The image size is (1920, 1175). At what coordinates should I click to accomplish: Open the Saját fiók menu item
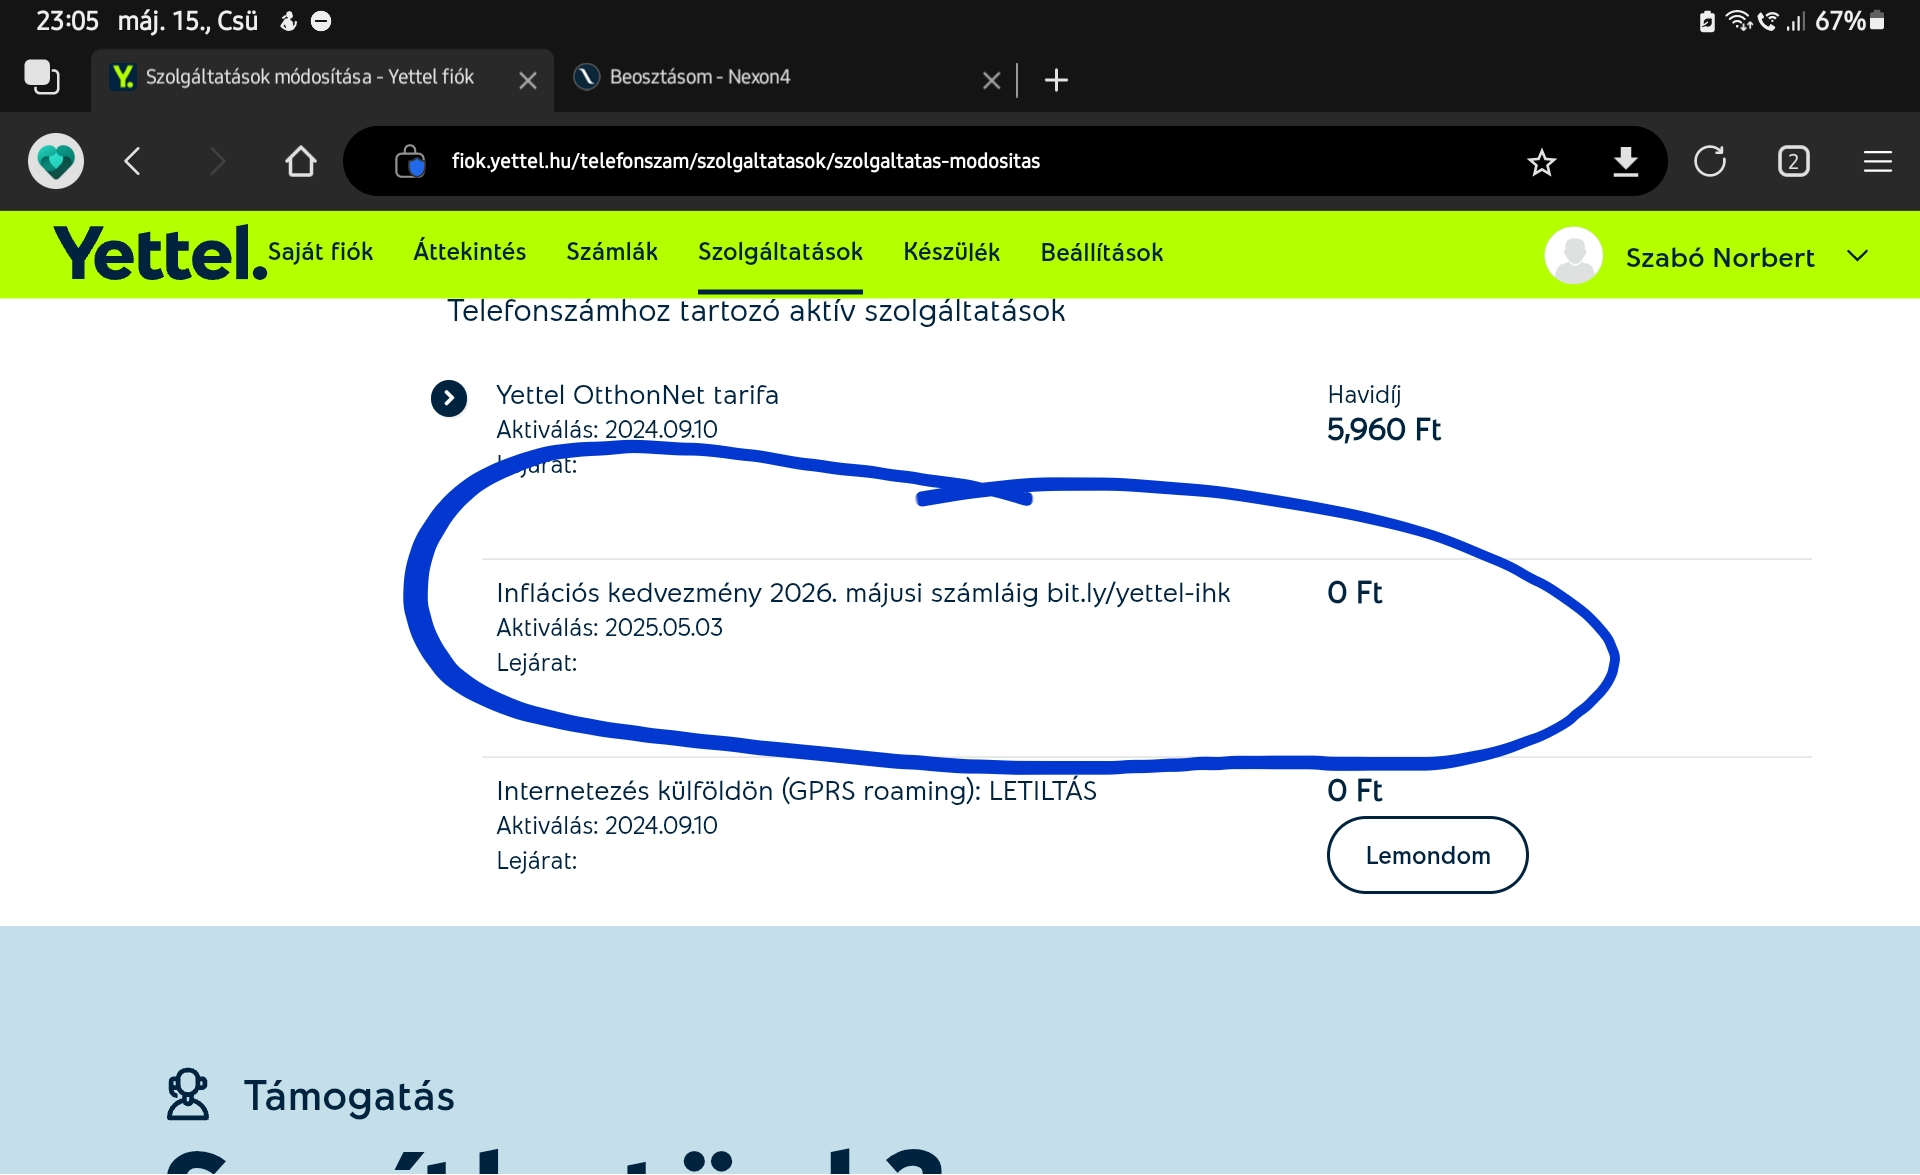[x=320, y=252]
